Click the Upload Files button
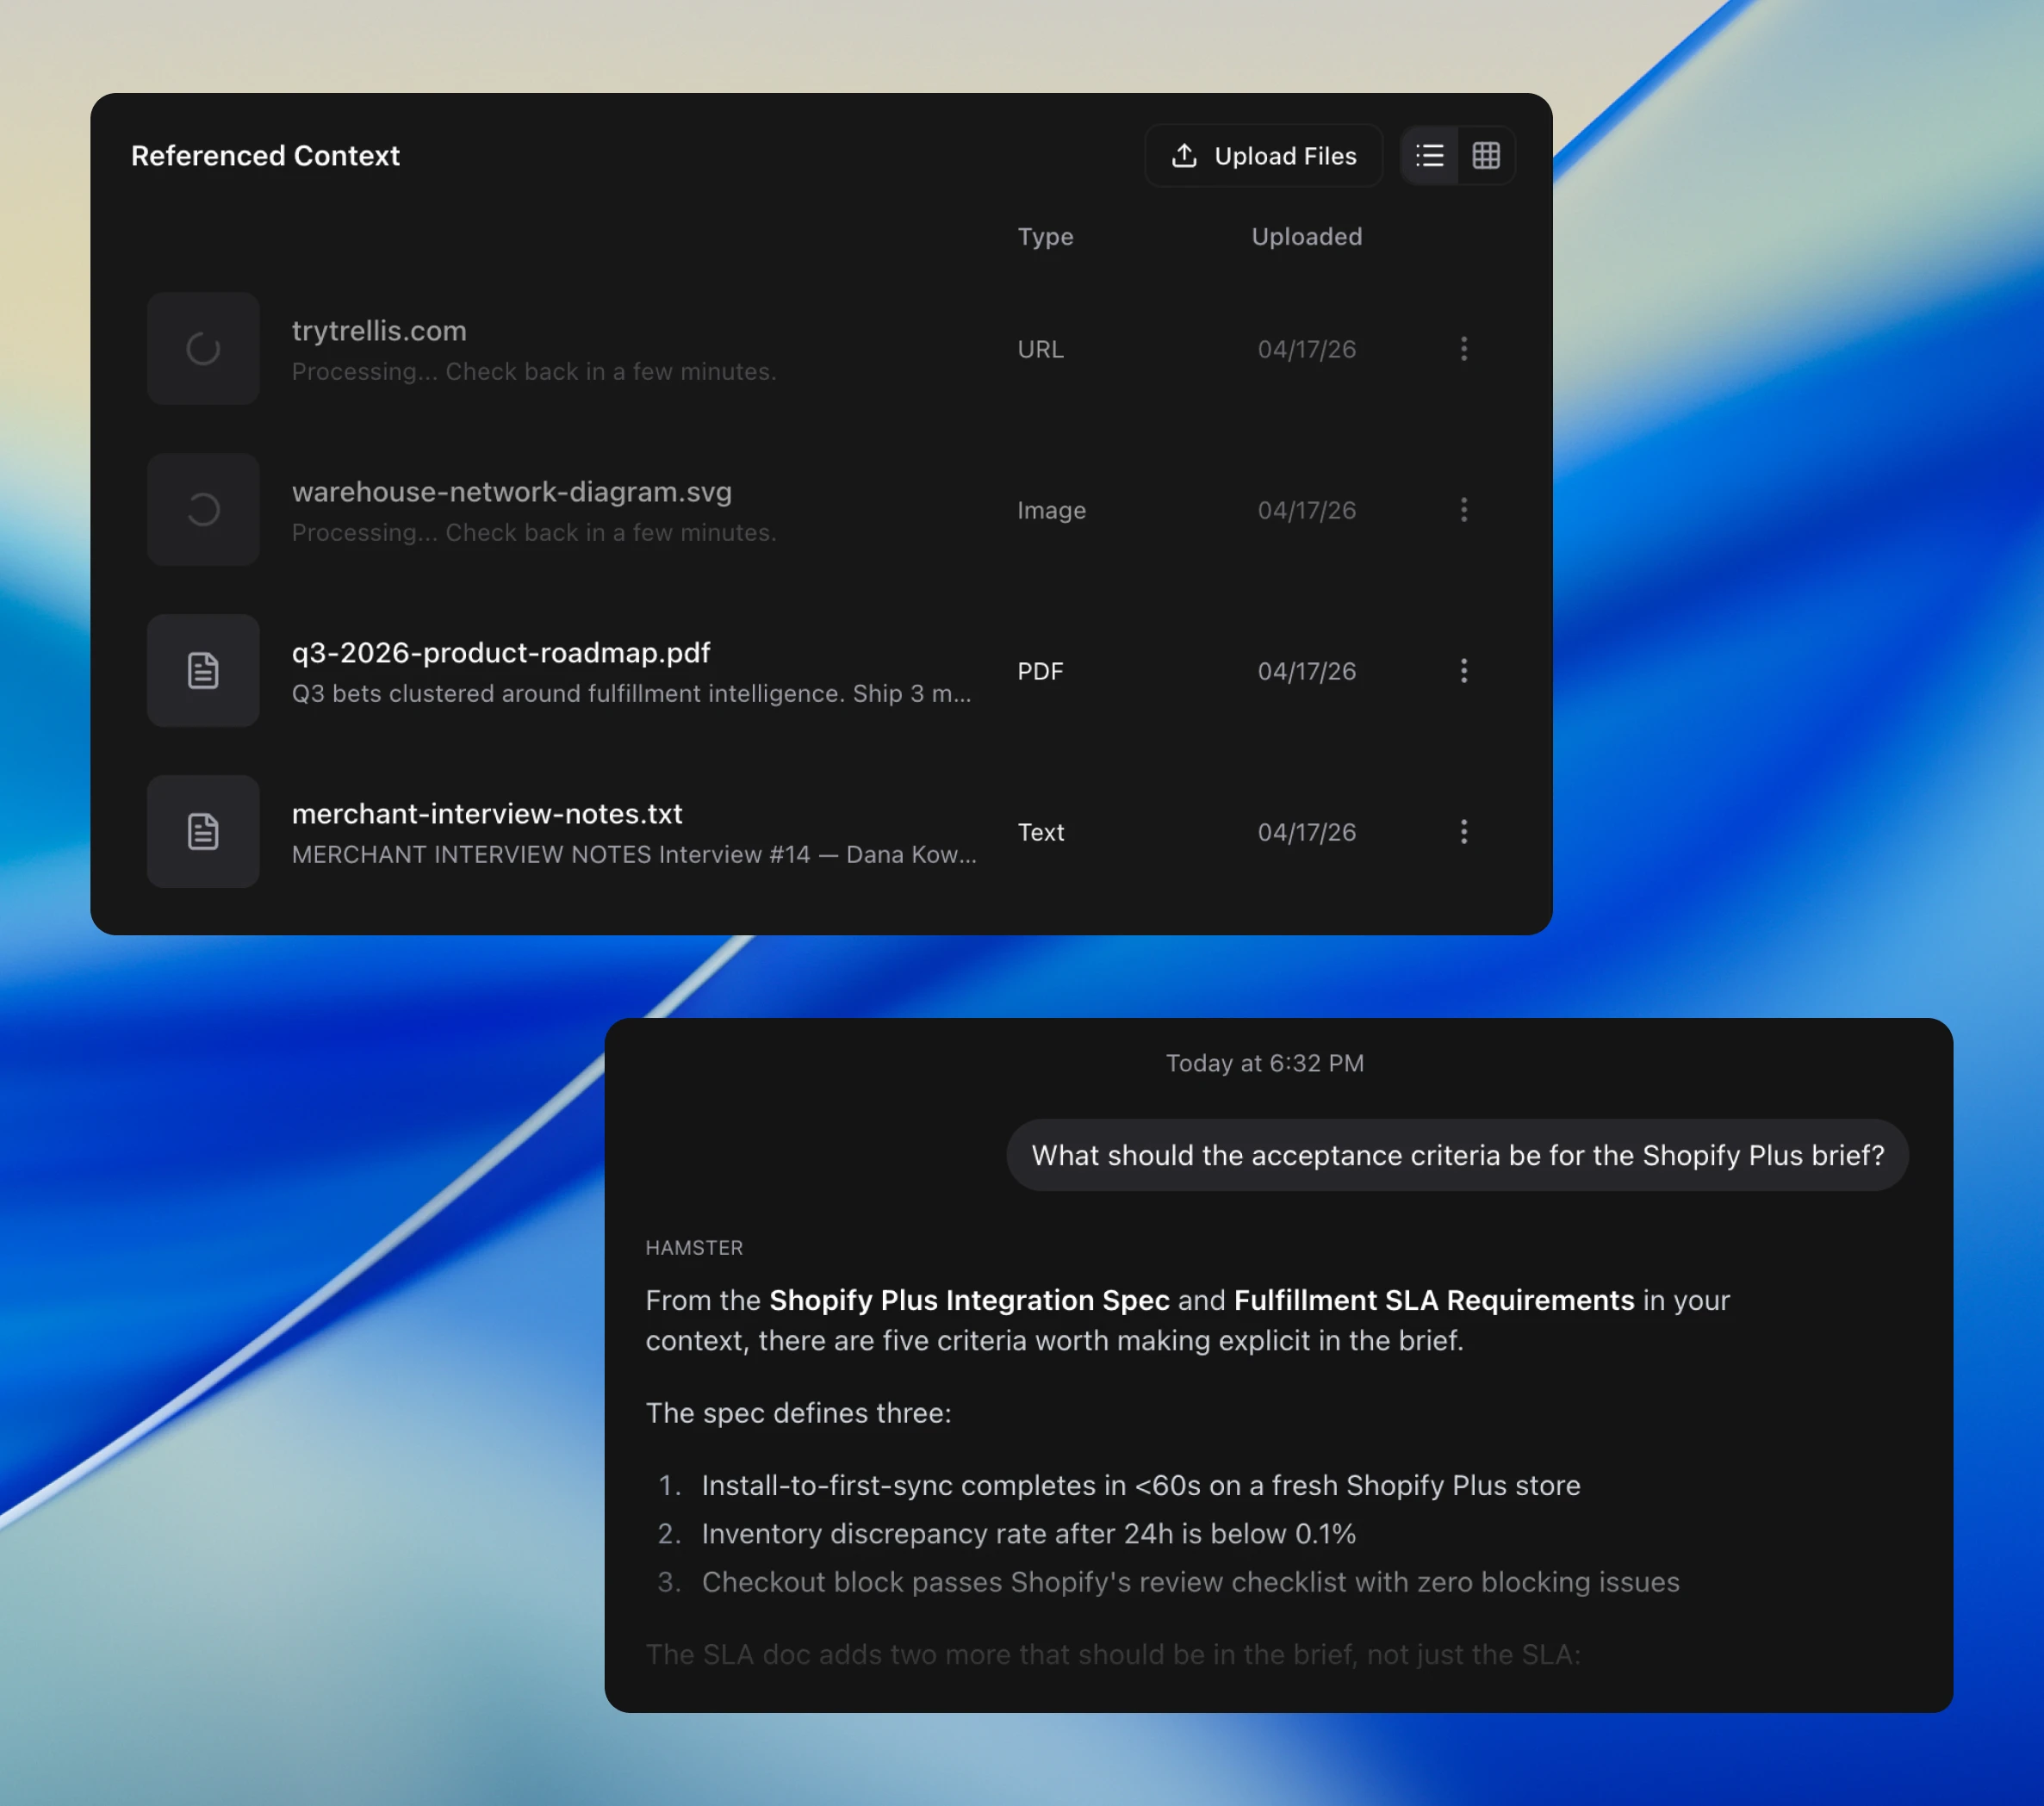2044x1806 pixels. pos(1263,156)
